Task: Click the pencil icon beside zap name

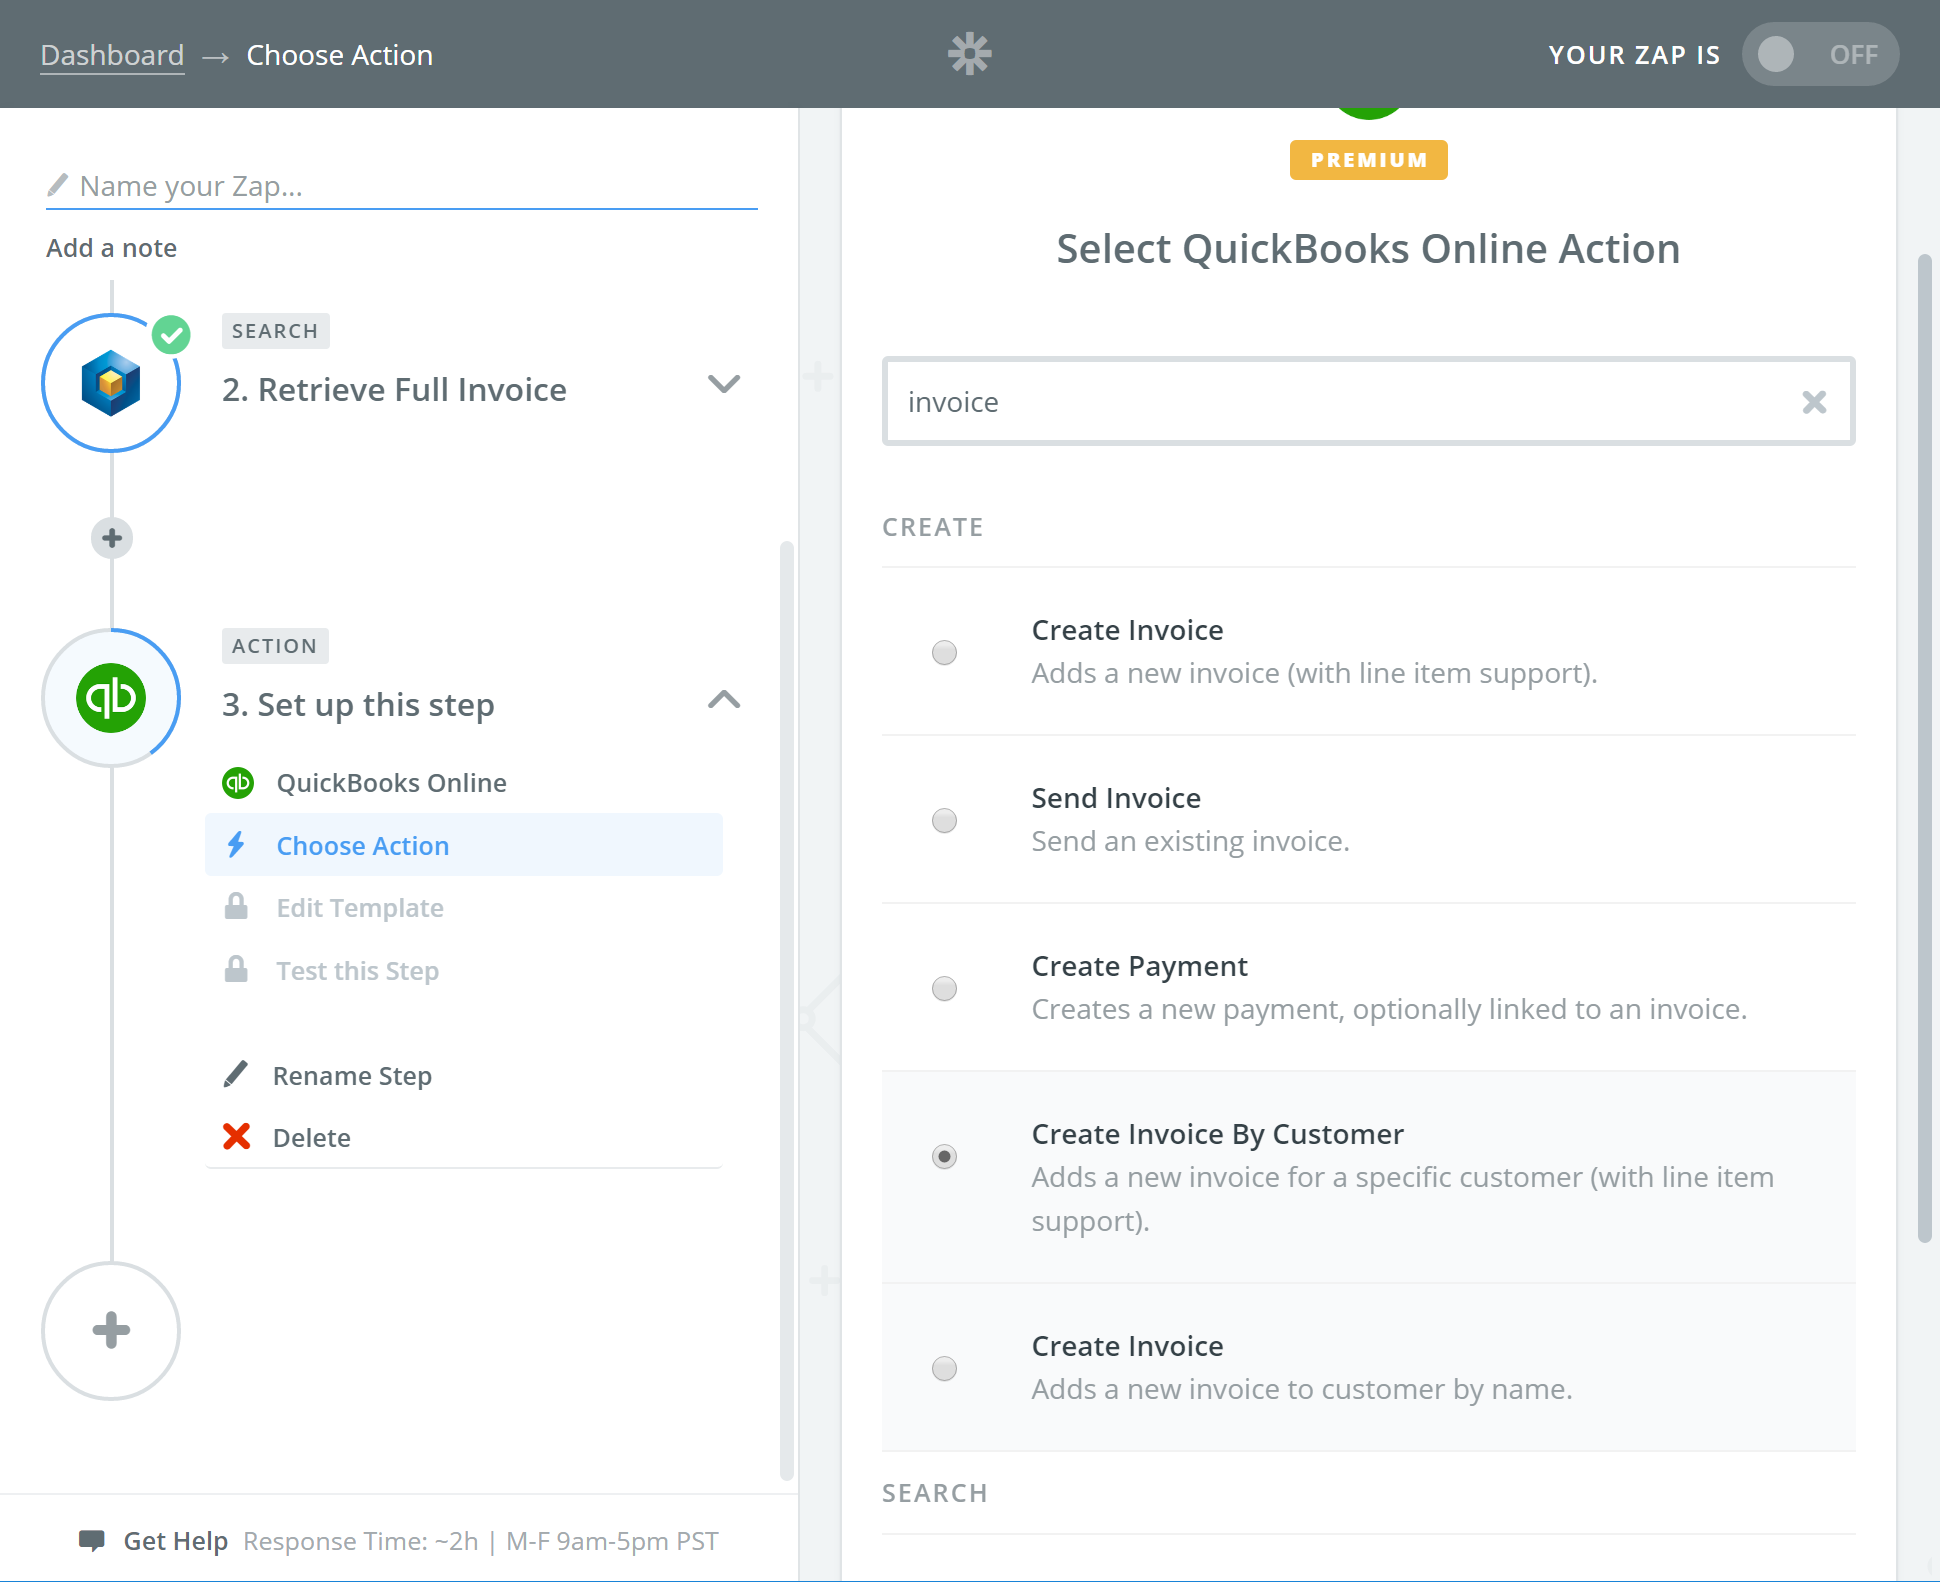Action: (58, 185)
